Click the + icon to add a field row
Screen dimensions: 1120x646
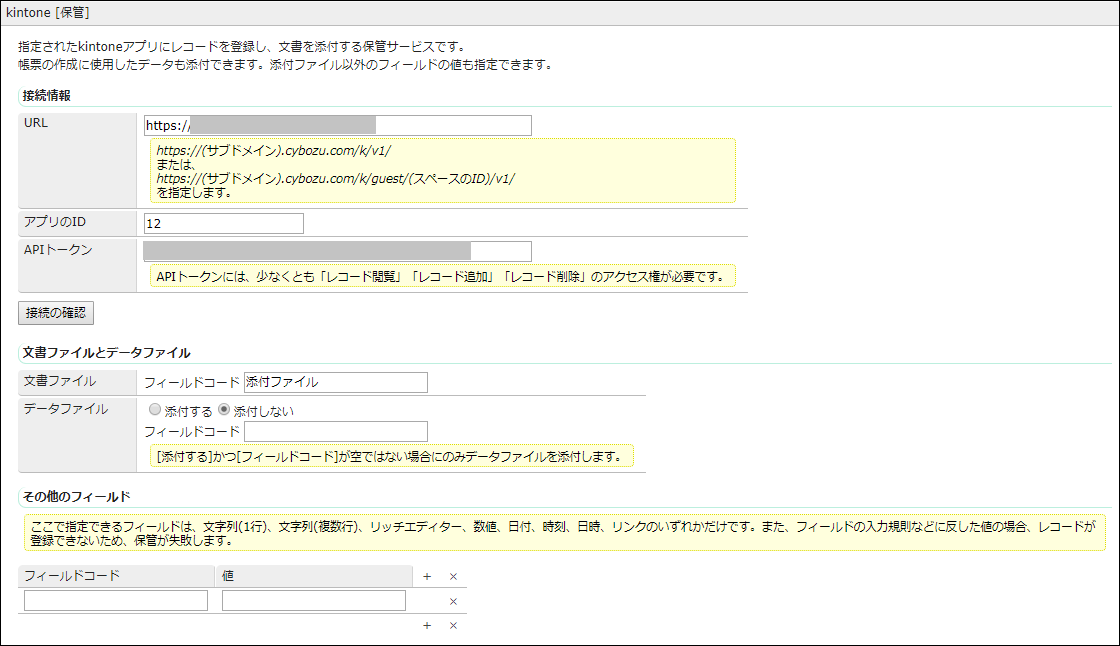coord(427,576)
